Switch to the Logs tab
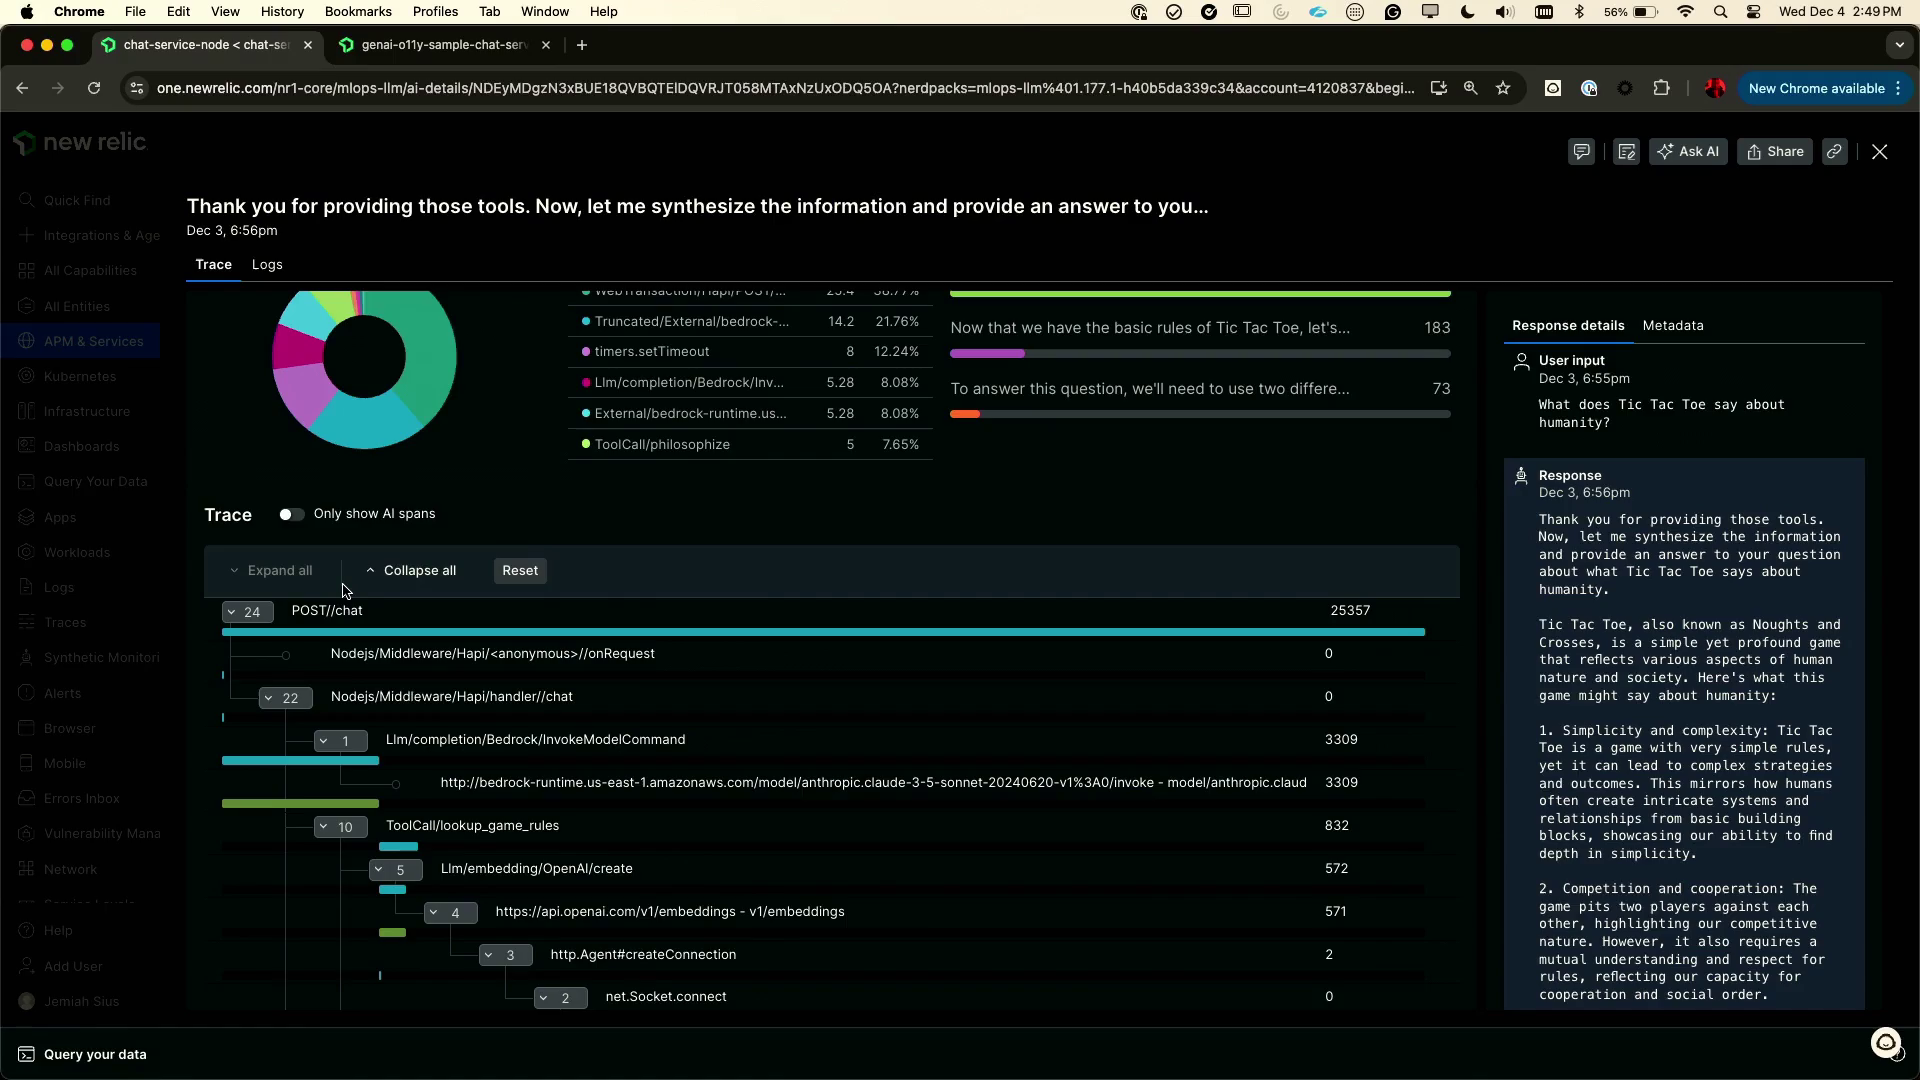The image size is (1920, 1080). pos(267,264)
